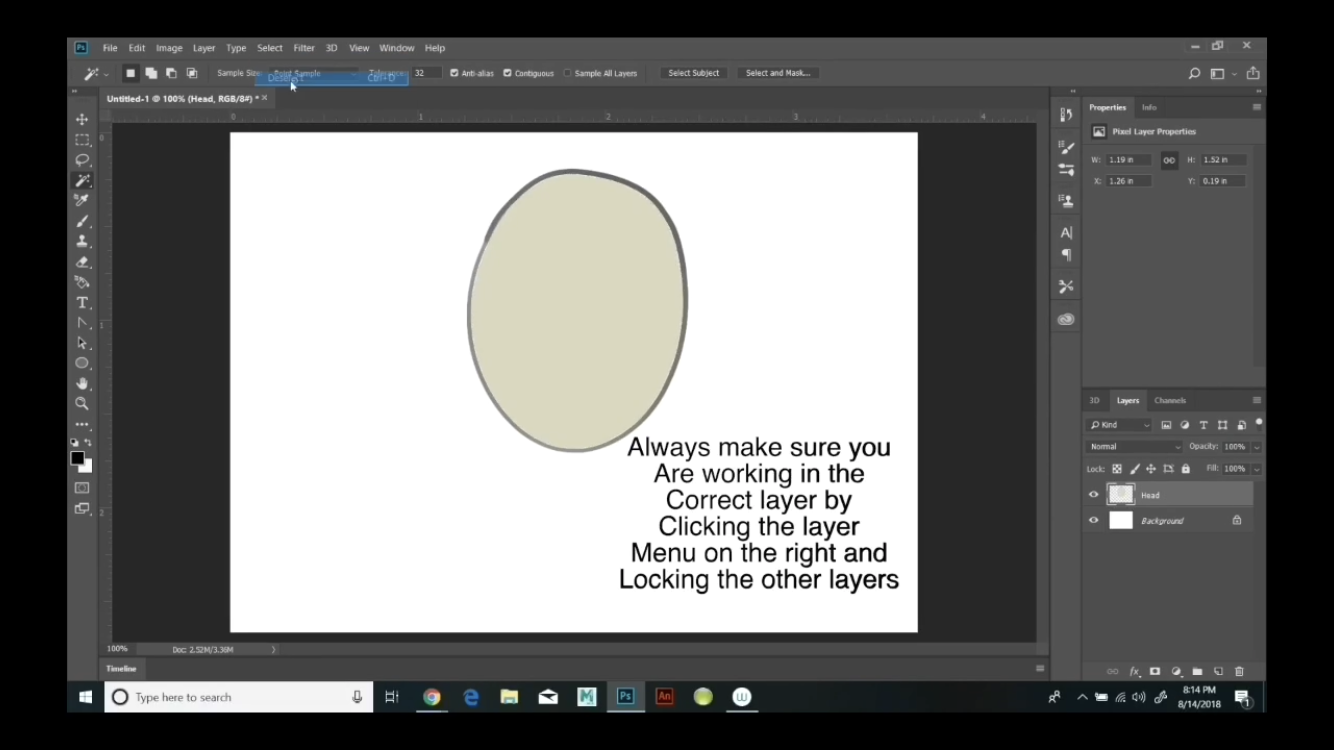Click the Select Subject button
The image size is (1334, 750).
pos(693,73)
